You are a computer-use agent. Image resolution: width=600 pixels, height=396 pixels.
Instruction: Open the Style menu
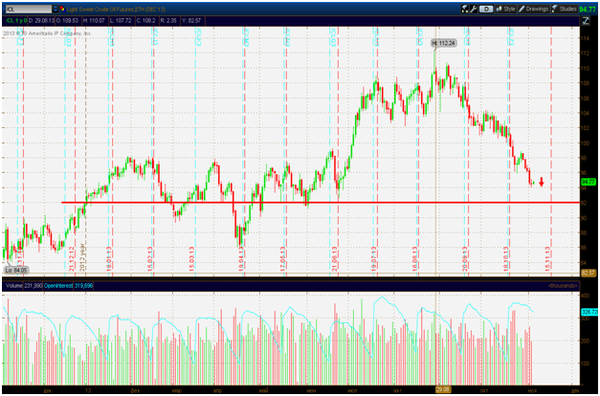click(505, 9)
